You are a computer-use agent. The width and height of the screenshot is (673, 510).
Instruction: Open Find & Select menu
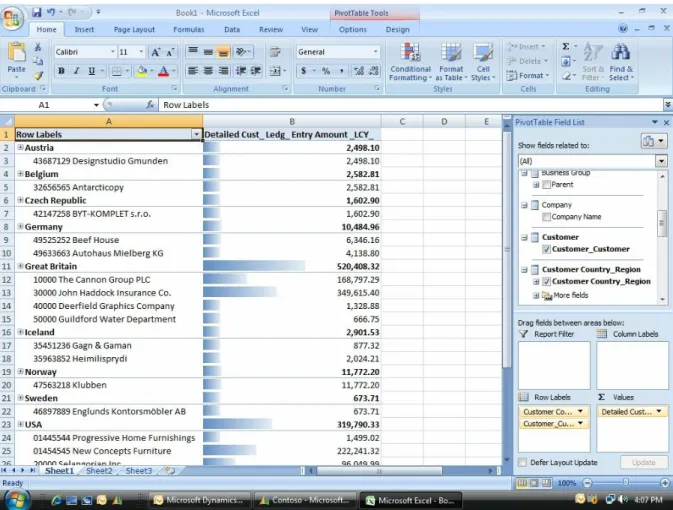(621, 62)
